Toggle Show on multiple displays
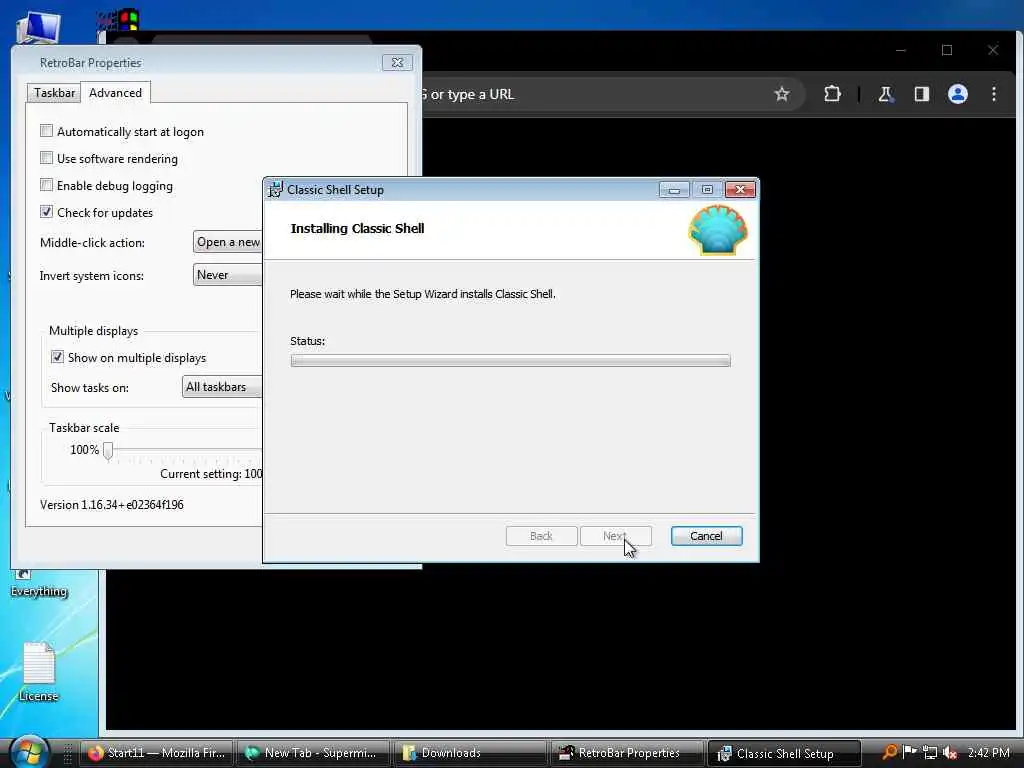Image resolution: width=1024 pixels, height=768 pixels. pos(57,357)
